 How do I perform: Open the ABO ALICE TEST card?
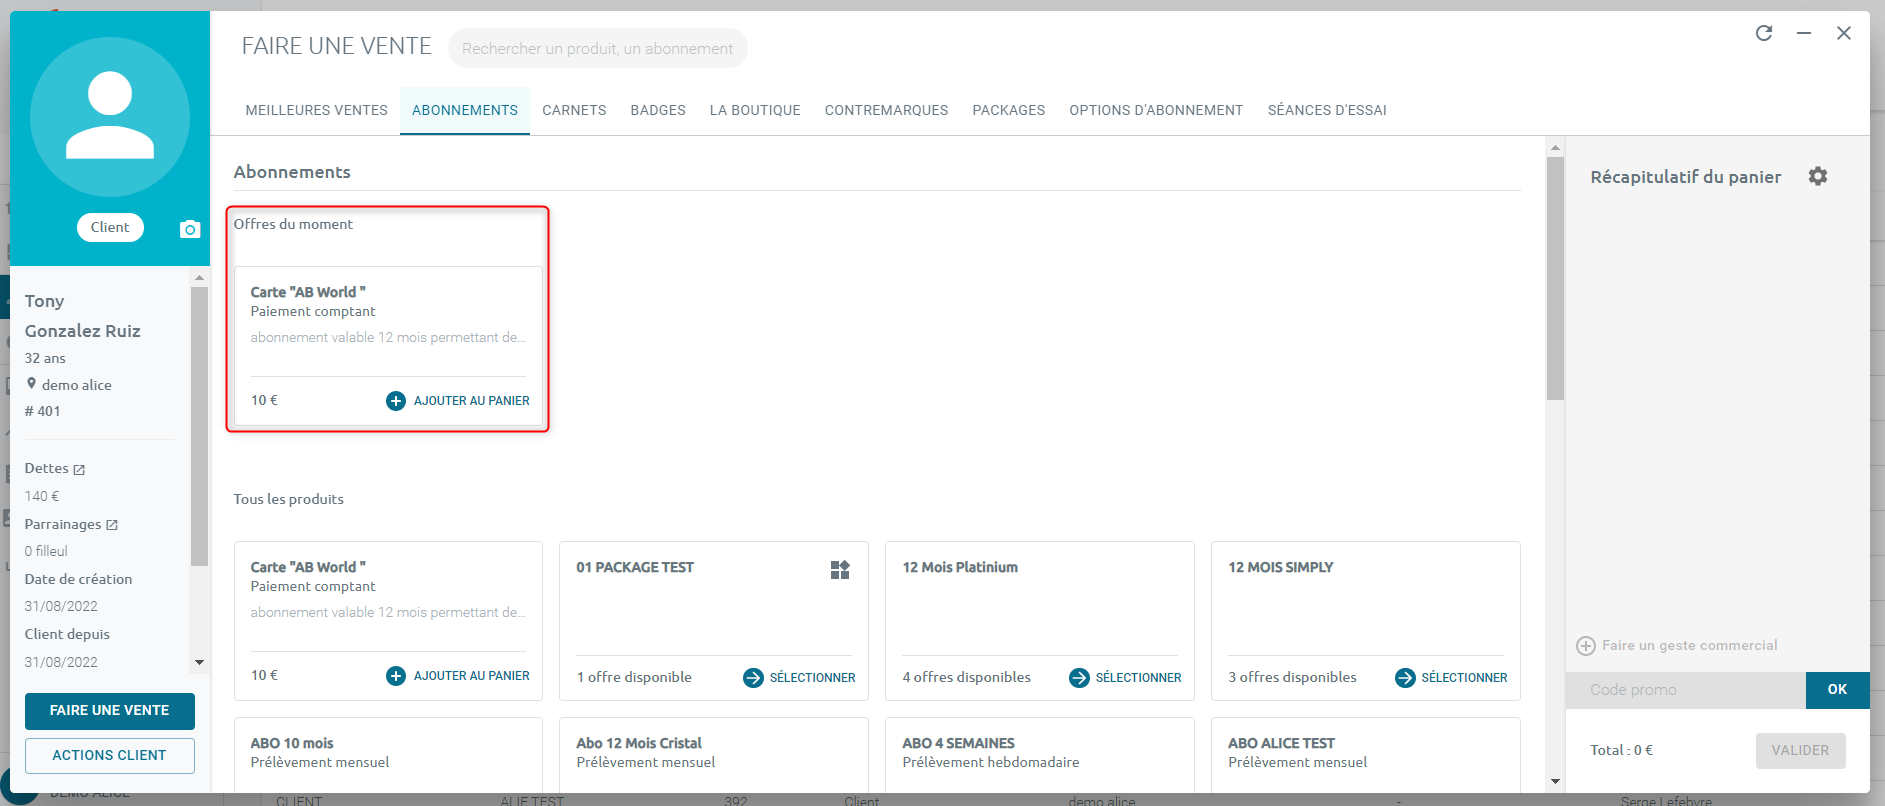click(1366, 755)
